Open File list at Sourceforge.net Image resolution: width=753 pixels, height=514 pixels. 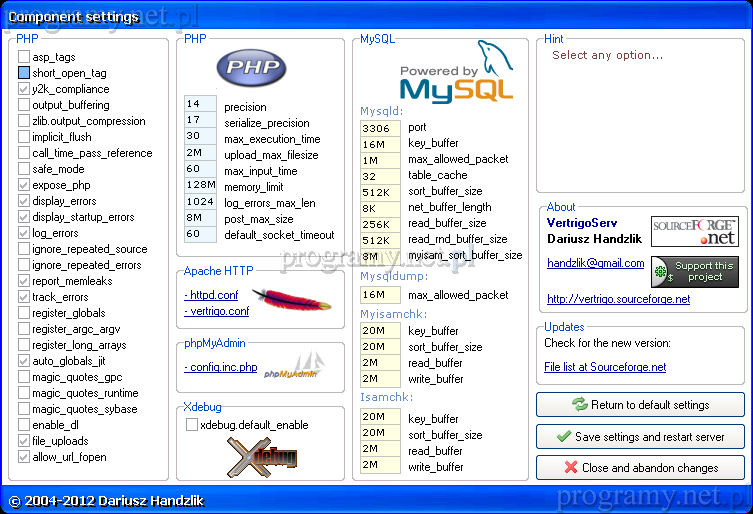click(604, 367)
